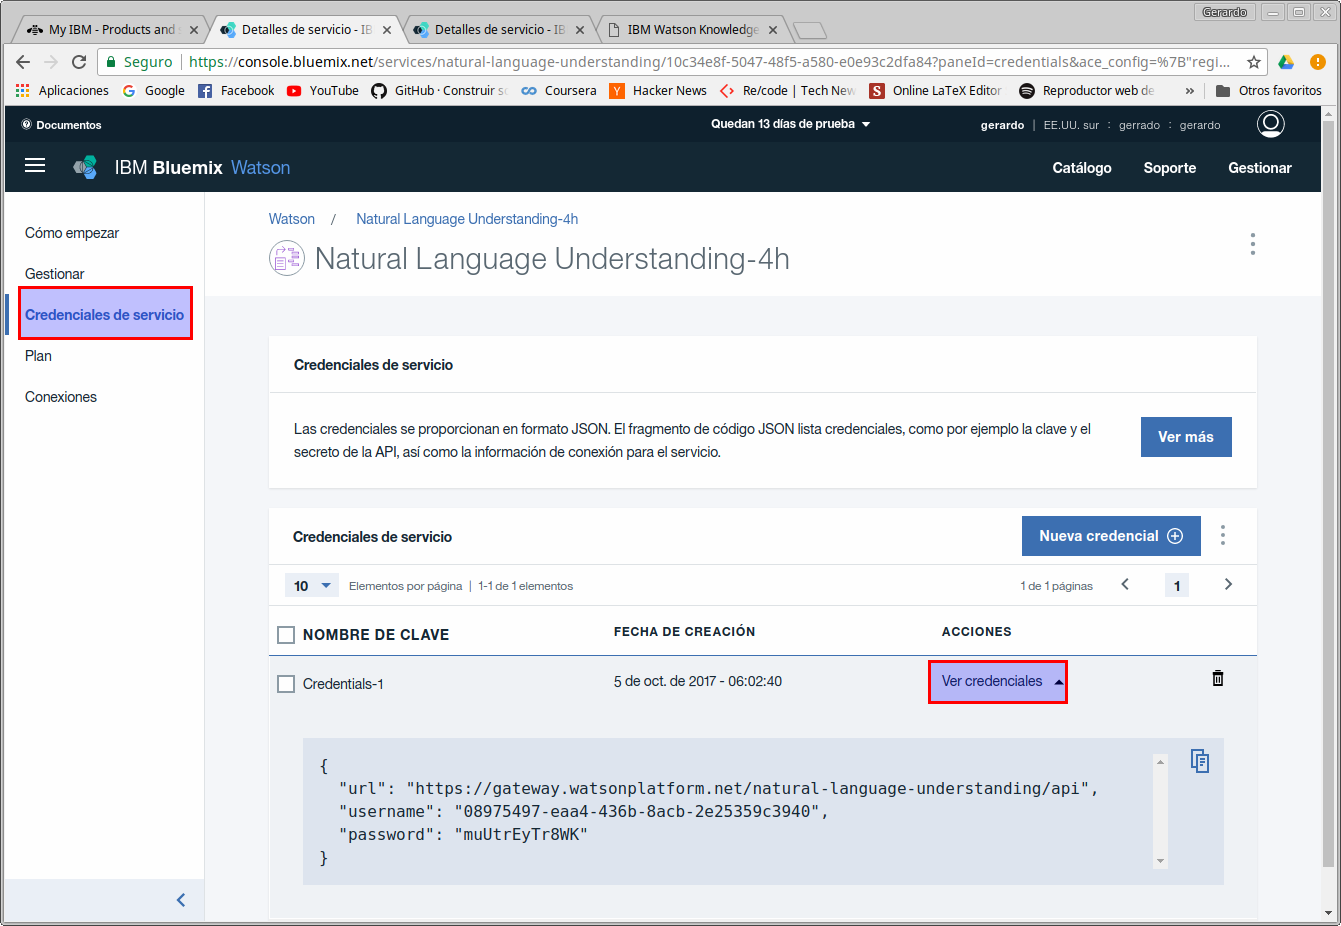Switch to My IBM Products tab
Screen dimensions: 1341x926
(110, 30)
